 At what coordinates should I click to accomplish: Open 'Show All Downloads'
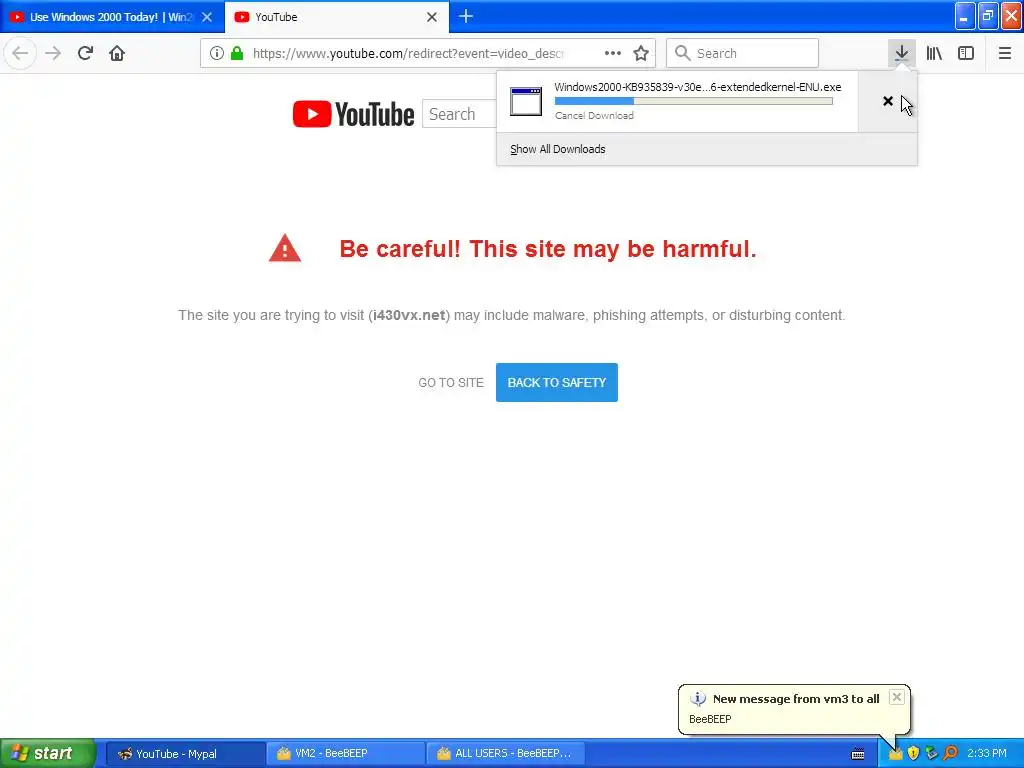click(558, 149)
